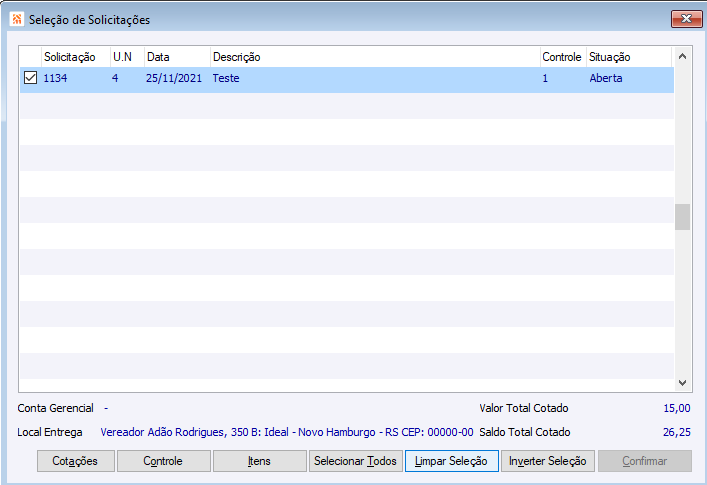The image size is (707, 485).
Task: Click the scroll down arrow of the list
Action: coord(682,383)
